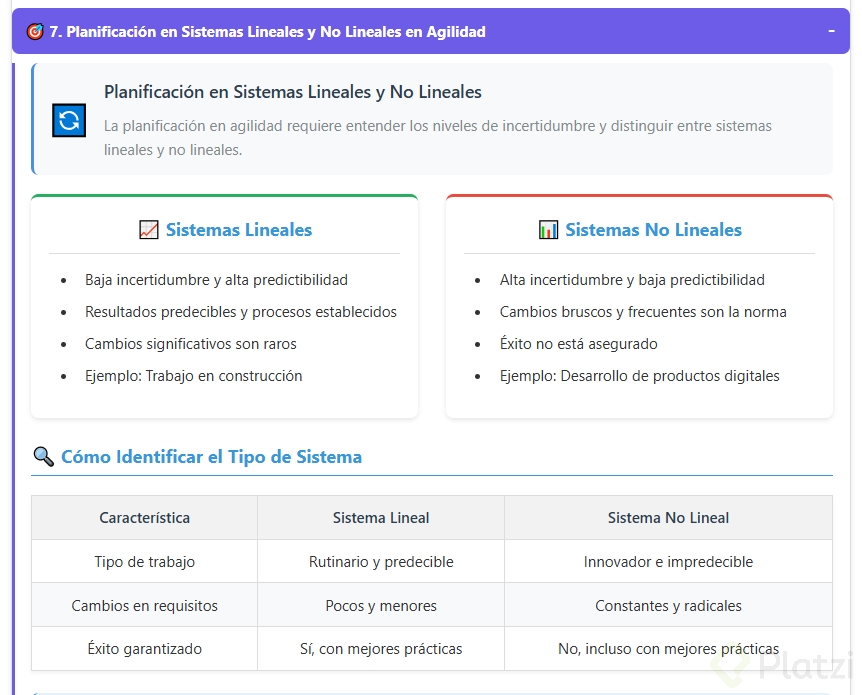
Task: Select the Sistemas No Lineales card heading
Action: pos(653,230)
